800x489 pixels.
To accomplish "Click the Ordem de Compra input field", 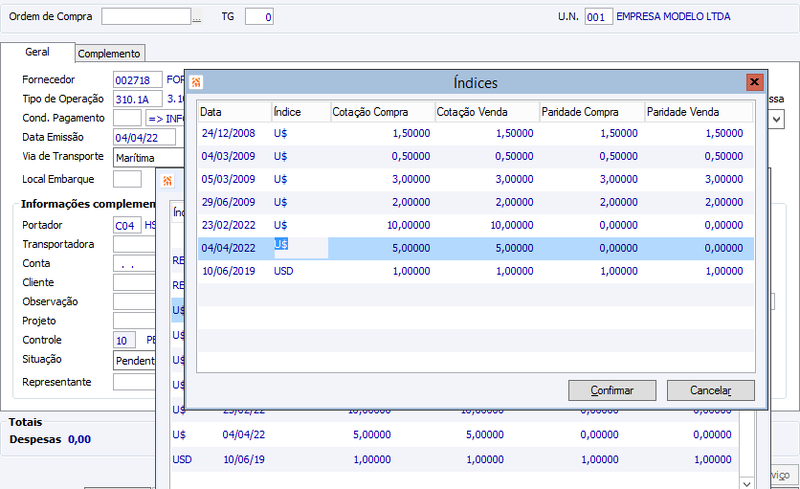I will pos(146,17).
